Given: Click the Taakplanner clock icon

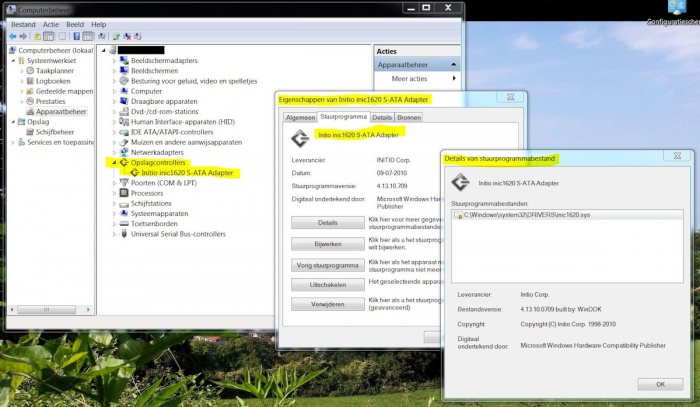Looking at the screenshot, I should [30, 71].
